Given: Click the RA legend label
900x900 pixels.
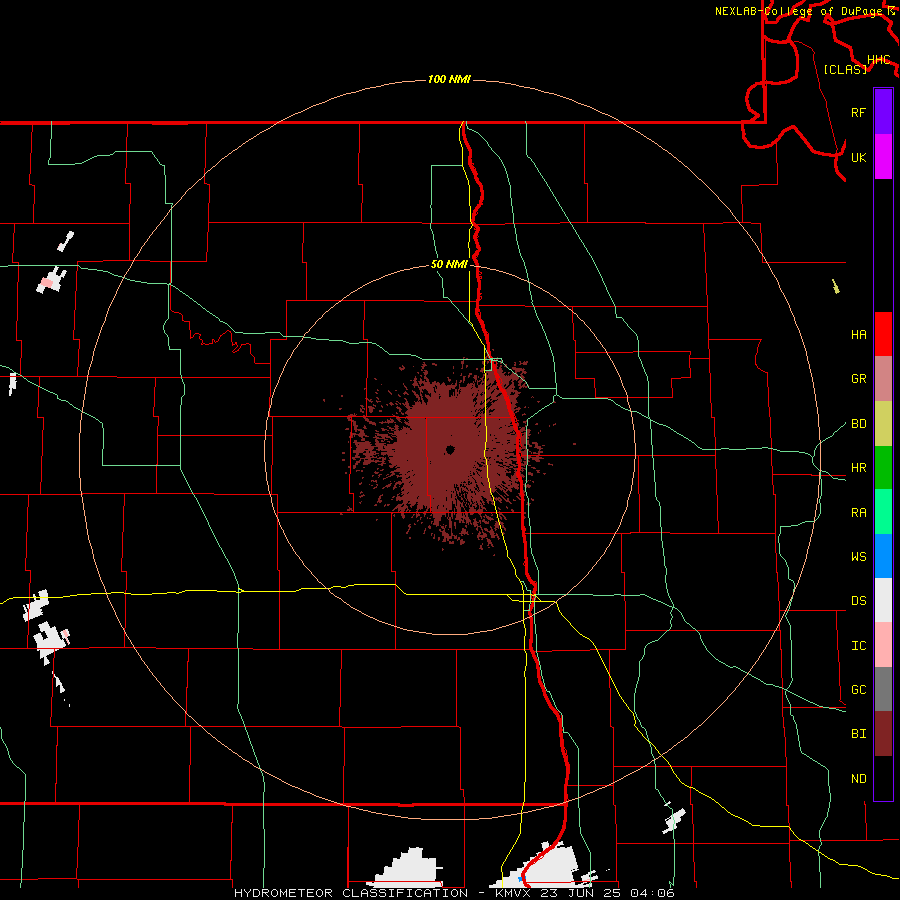Looking at the screenshot, I should [x=858, y=513].
